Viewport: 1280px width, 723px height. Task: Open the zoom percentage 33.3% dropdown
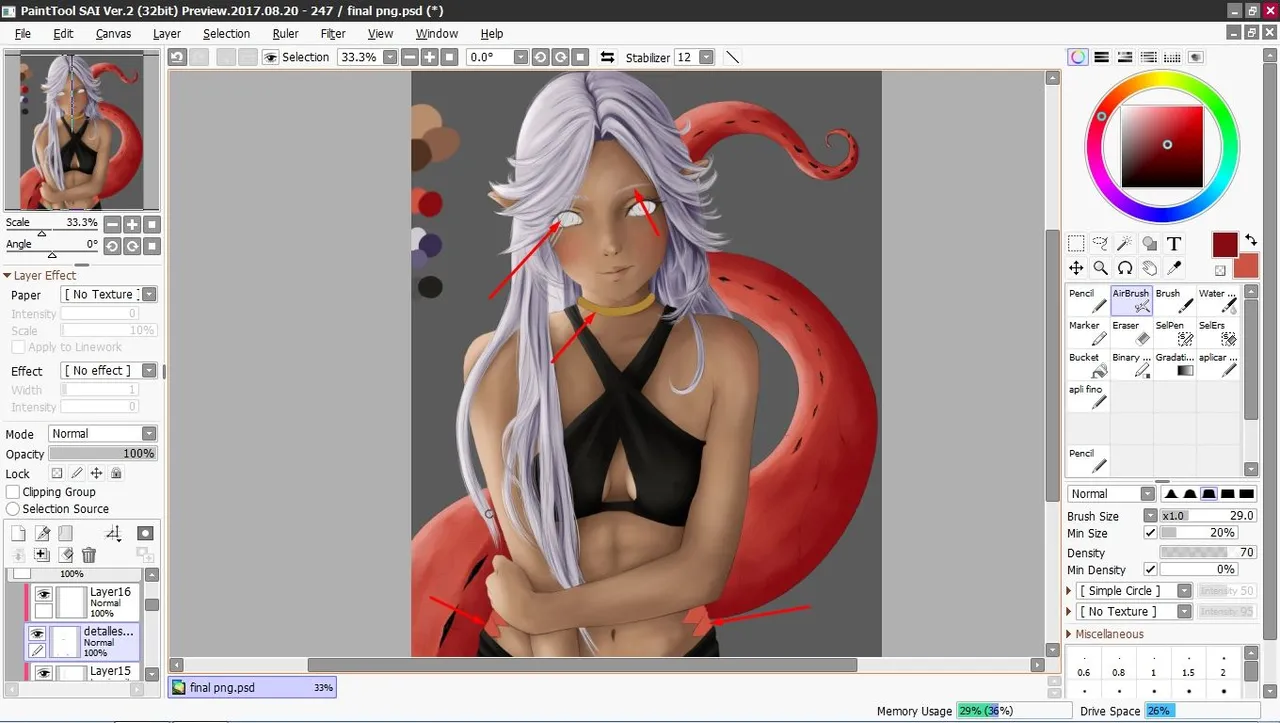(x=390, y=57)
